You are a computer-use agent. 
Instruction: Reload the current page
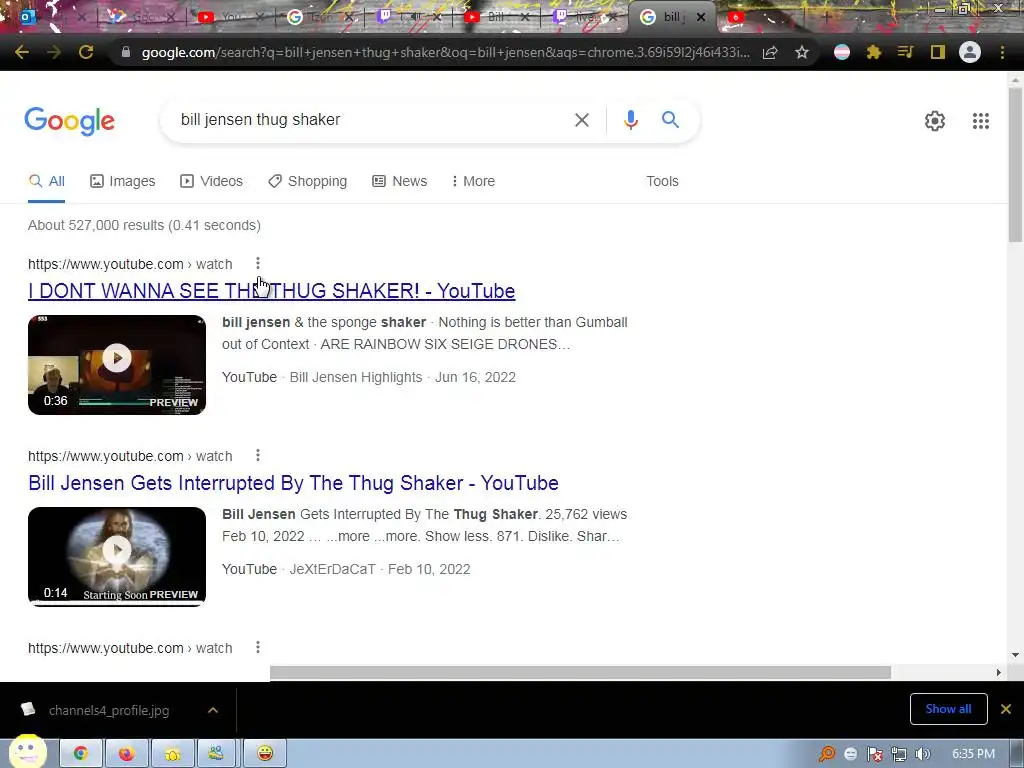pyautogui.click(x=86, y=52)
